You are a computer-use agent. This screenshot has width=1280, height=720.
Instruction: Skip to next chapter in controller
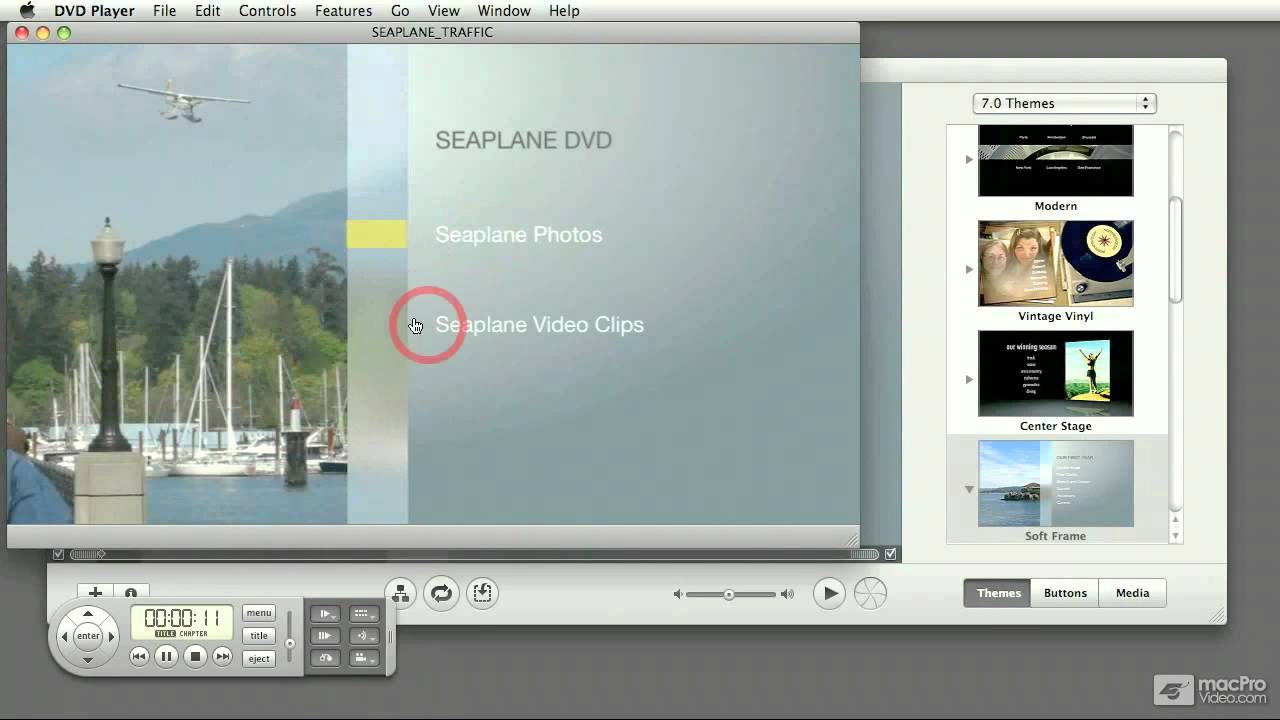[223, 656]
